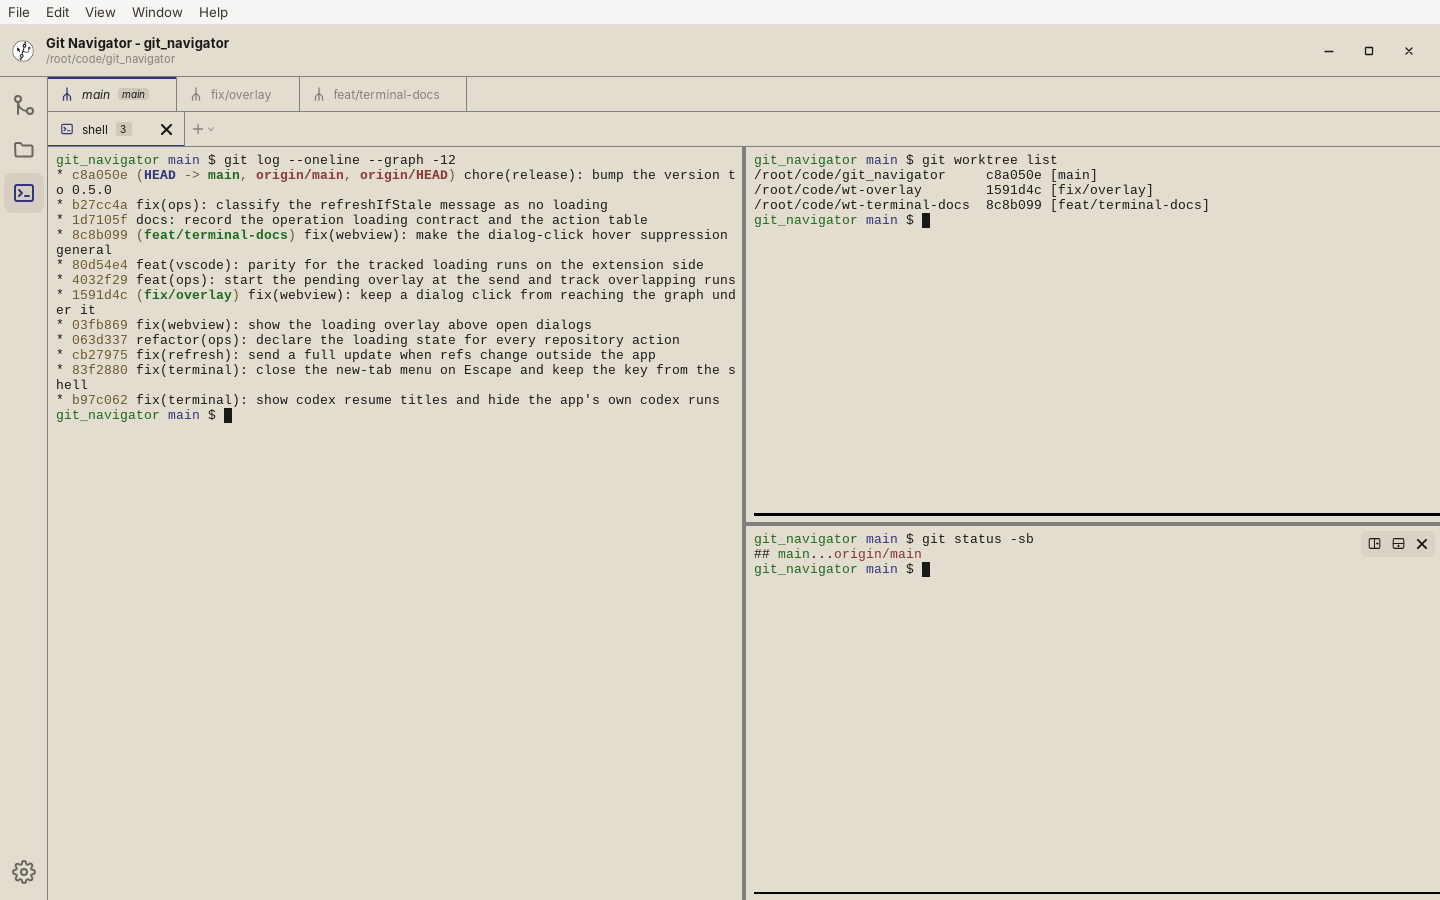Viewport: 1440px width, 900px height.
Task: Close the shell terminal tab
Action: point(167,129)
